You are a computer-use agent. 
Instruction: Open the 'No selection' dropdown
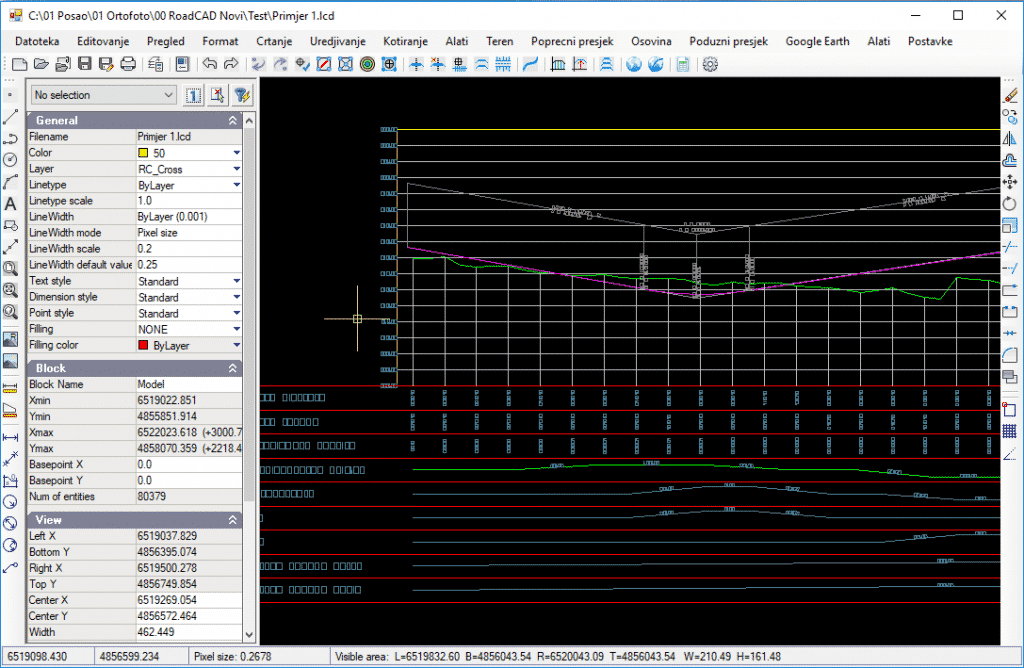[x=103, y=95]
